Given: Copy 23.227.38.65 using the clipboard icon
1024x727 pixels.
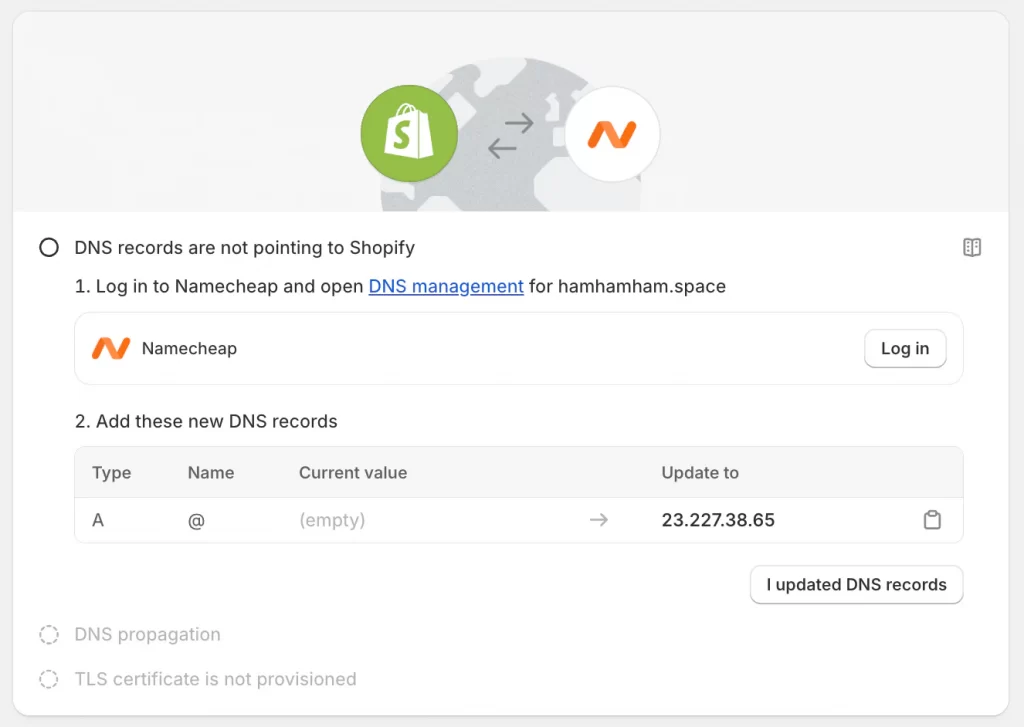Looking at the screenshot, I should (x=932, y=520).
